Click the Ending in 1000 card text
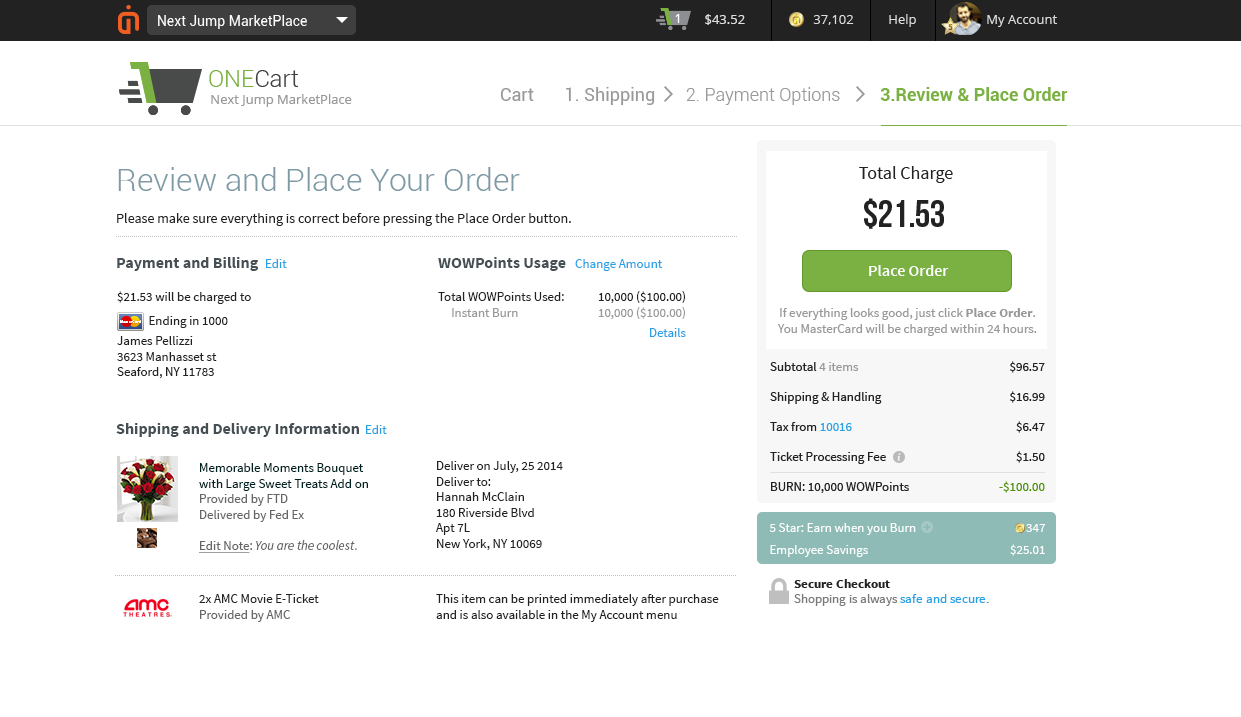The height and width of the screenshot is (717, 1241). [x=188, y=321]
